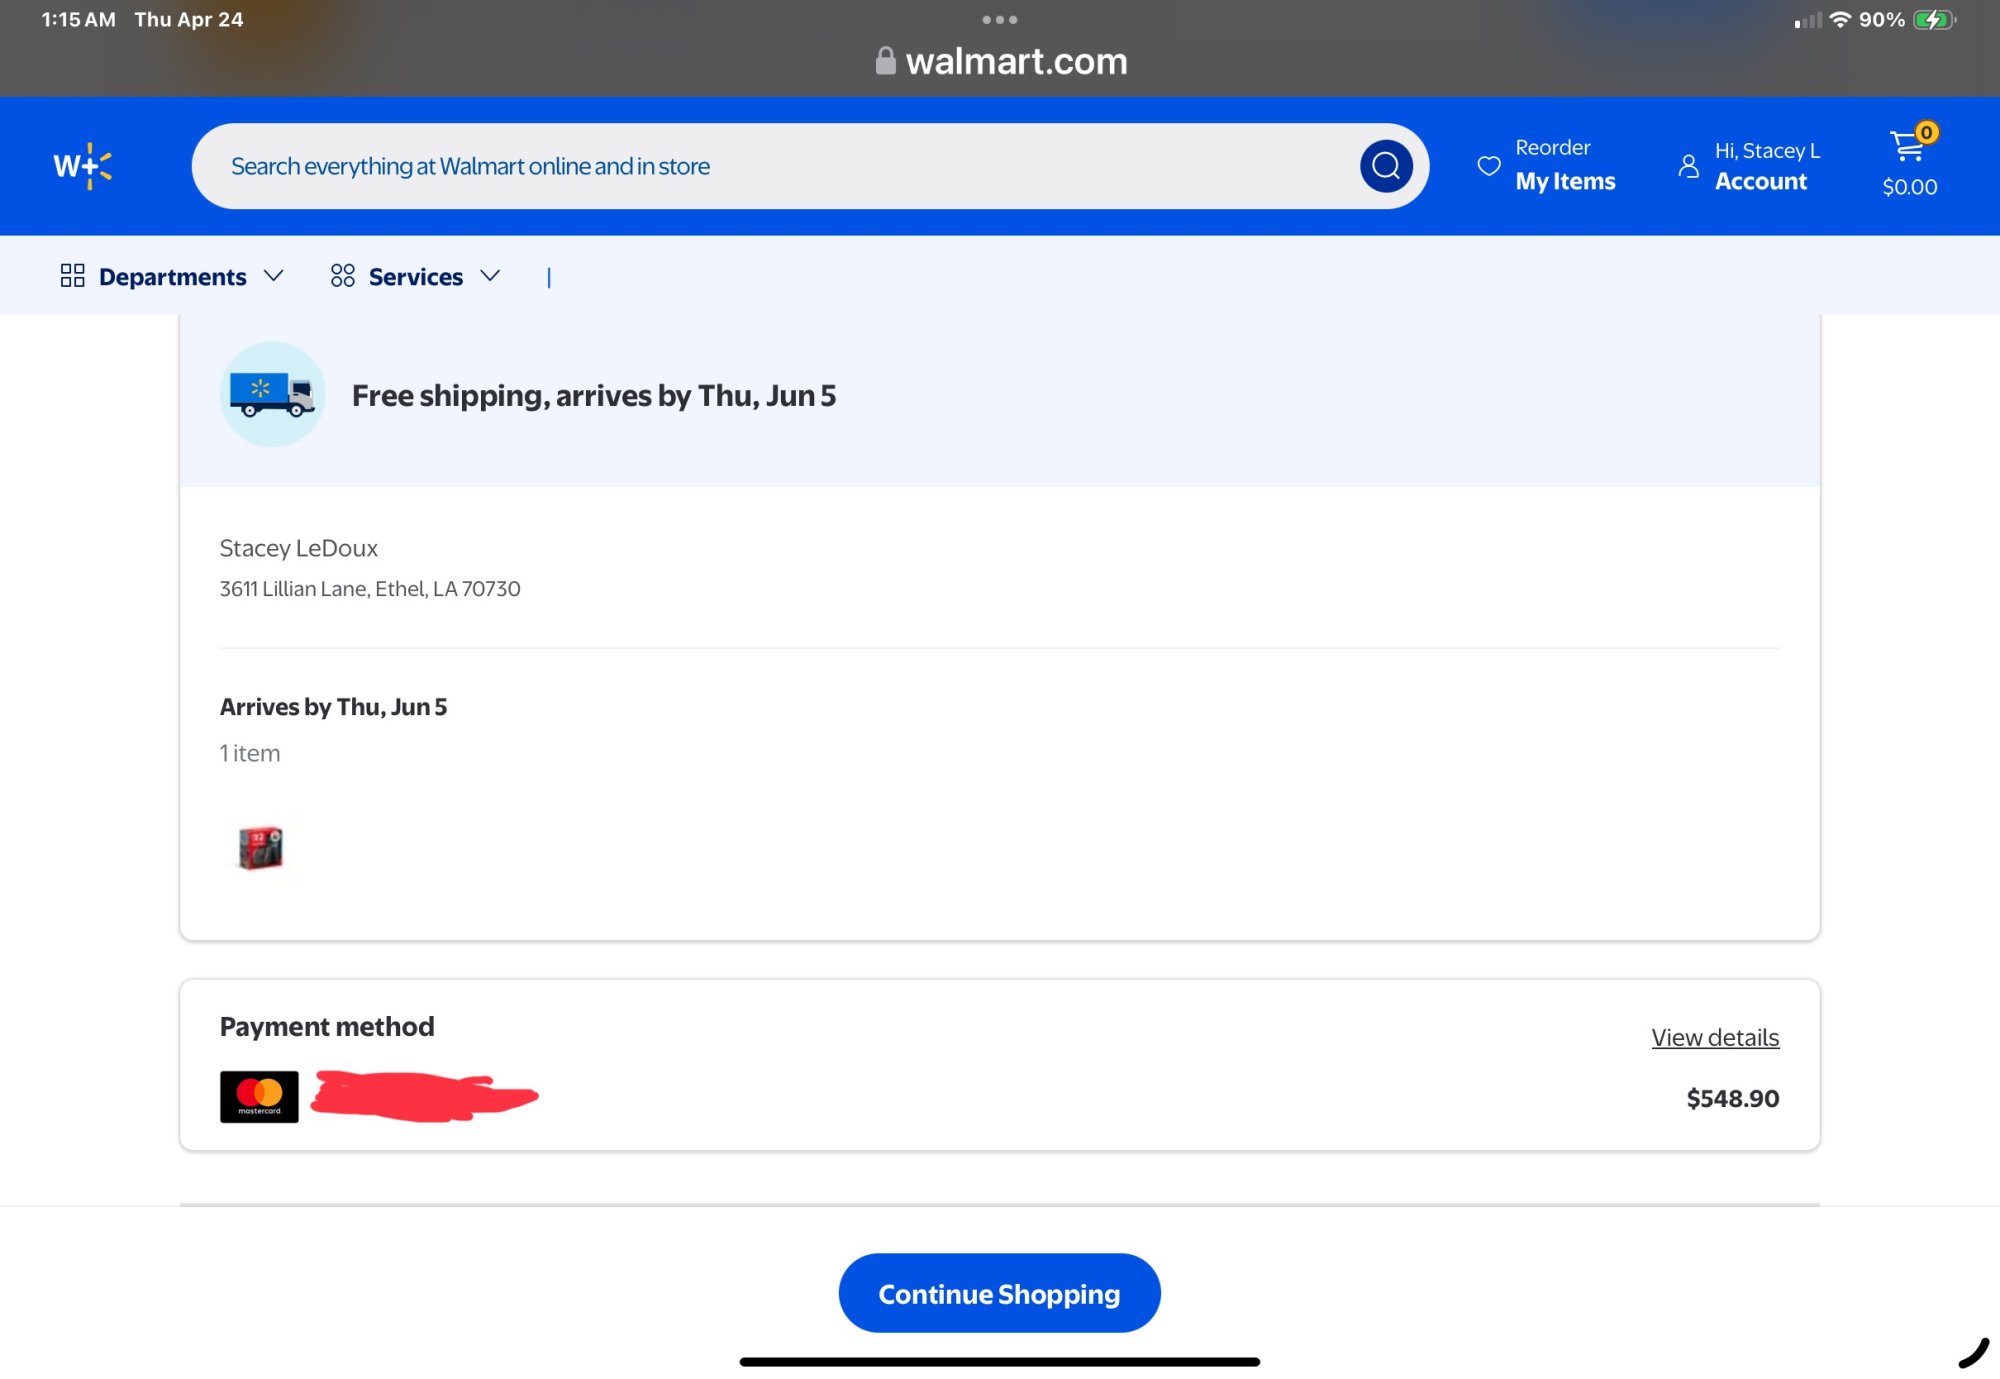Screen dimensions: 2000x1379
Task: Open the ordered item thumbnail
Action: [x=260, y=848]
